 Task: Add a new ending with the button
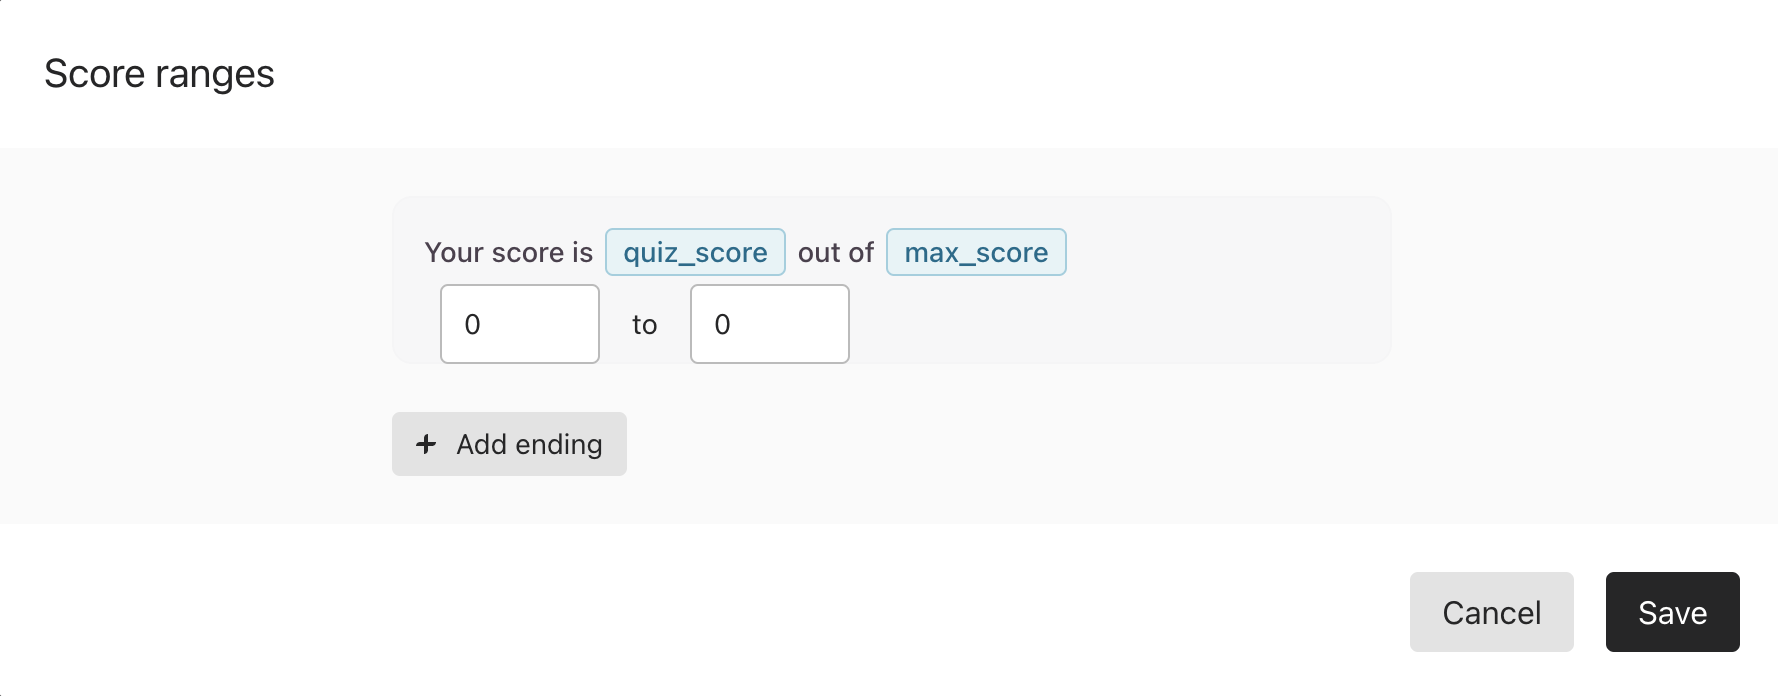[x=509, y=444]
